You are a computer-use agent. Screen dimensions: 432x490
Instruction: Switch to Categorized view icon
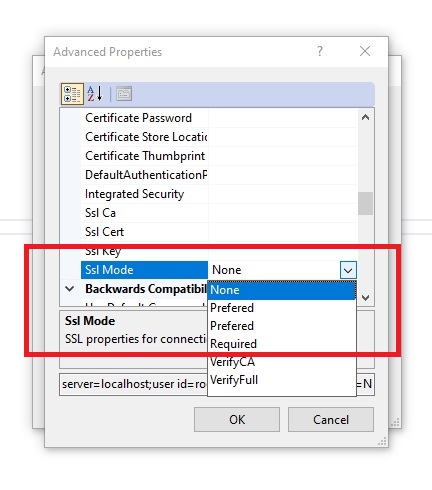point(72,94)
